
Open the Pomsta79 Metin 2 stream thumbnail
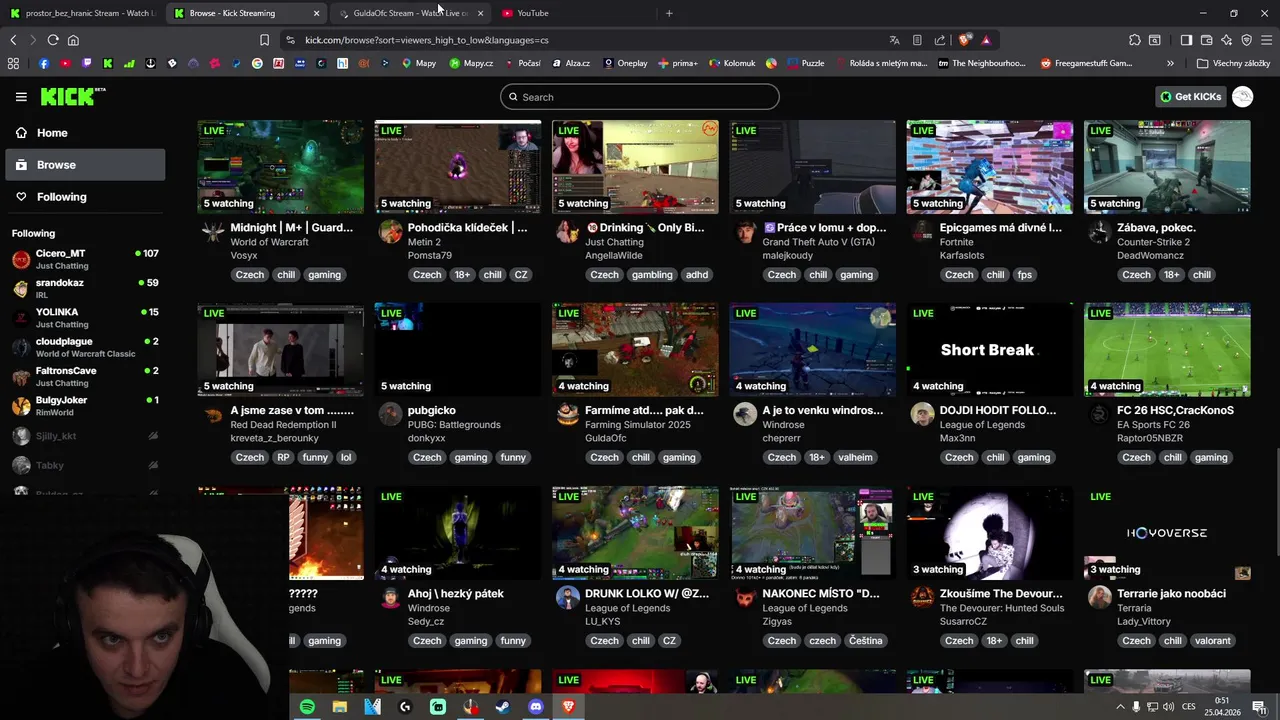pyautogui.click(x=458, y=167)
